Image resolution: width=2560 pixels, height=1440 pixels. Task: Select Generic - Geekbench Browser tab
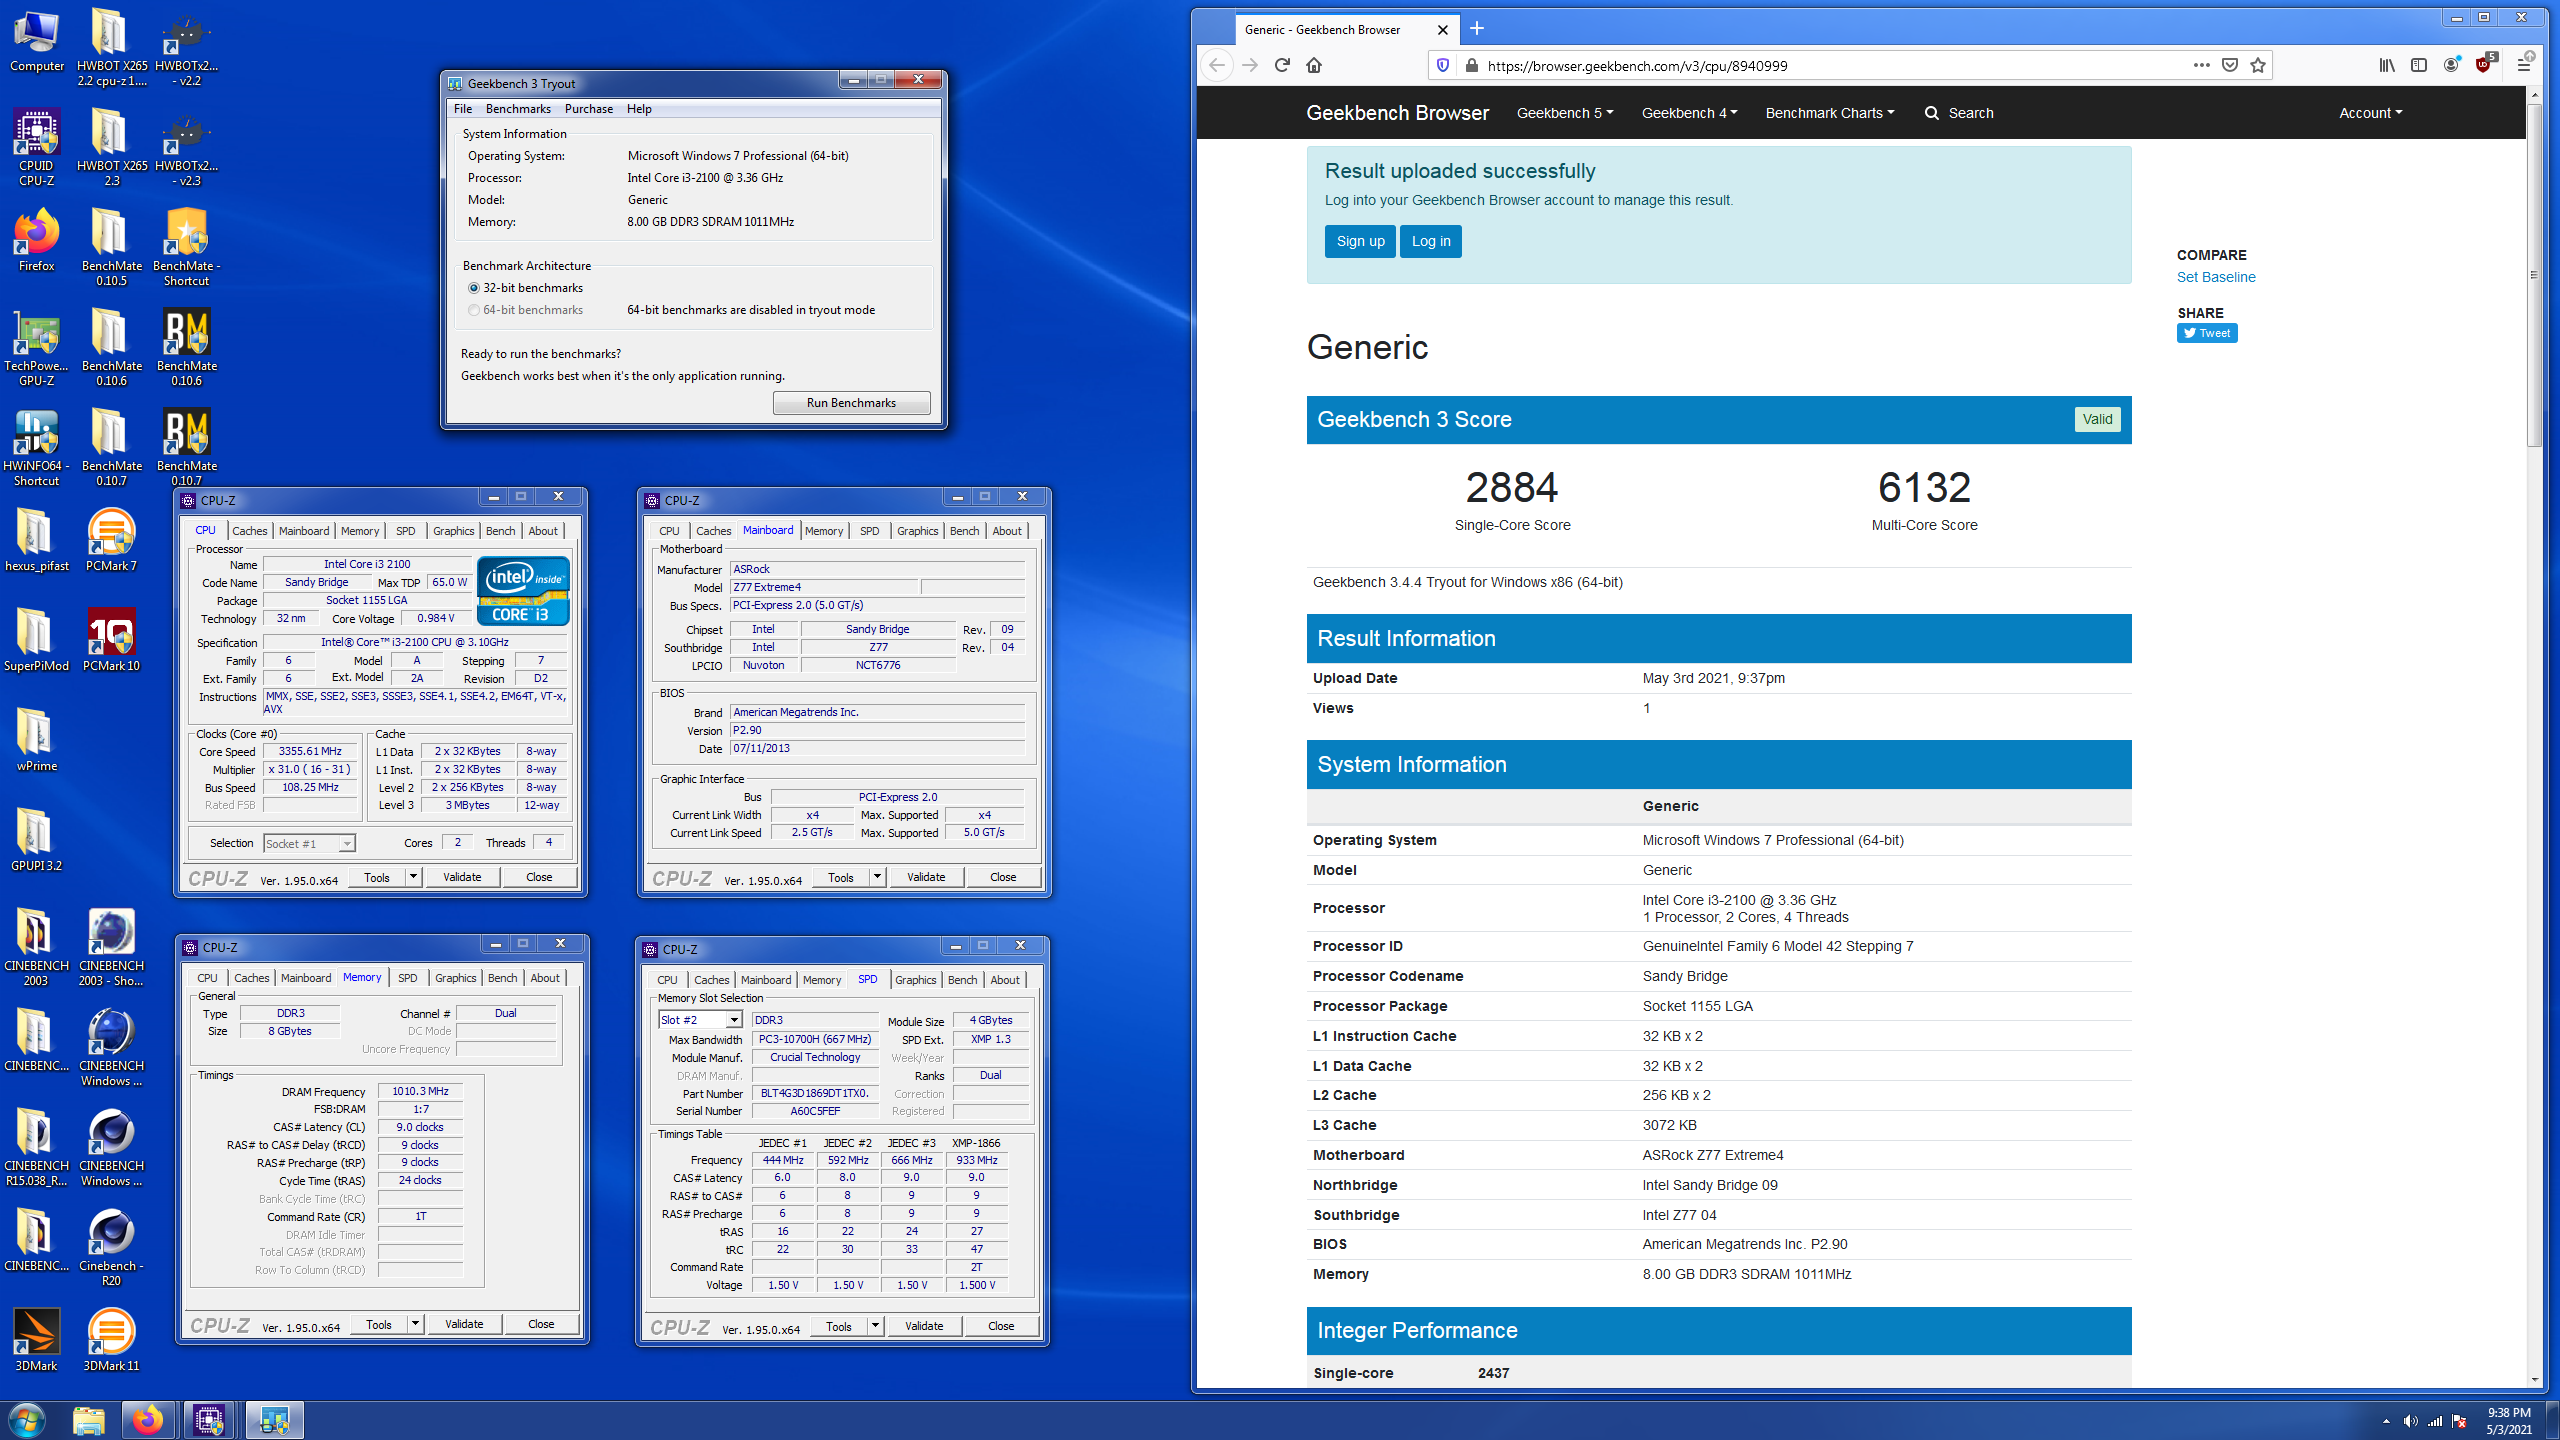(1345, 29)
